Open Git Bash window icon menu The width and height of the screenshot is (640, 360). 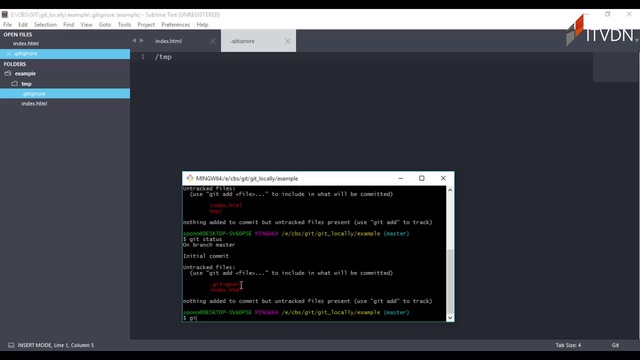coord(190,178)
